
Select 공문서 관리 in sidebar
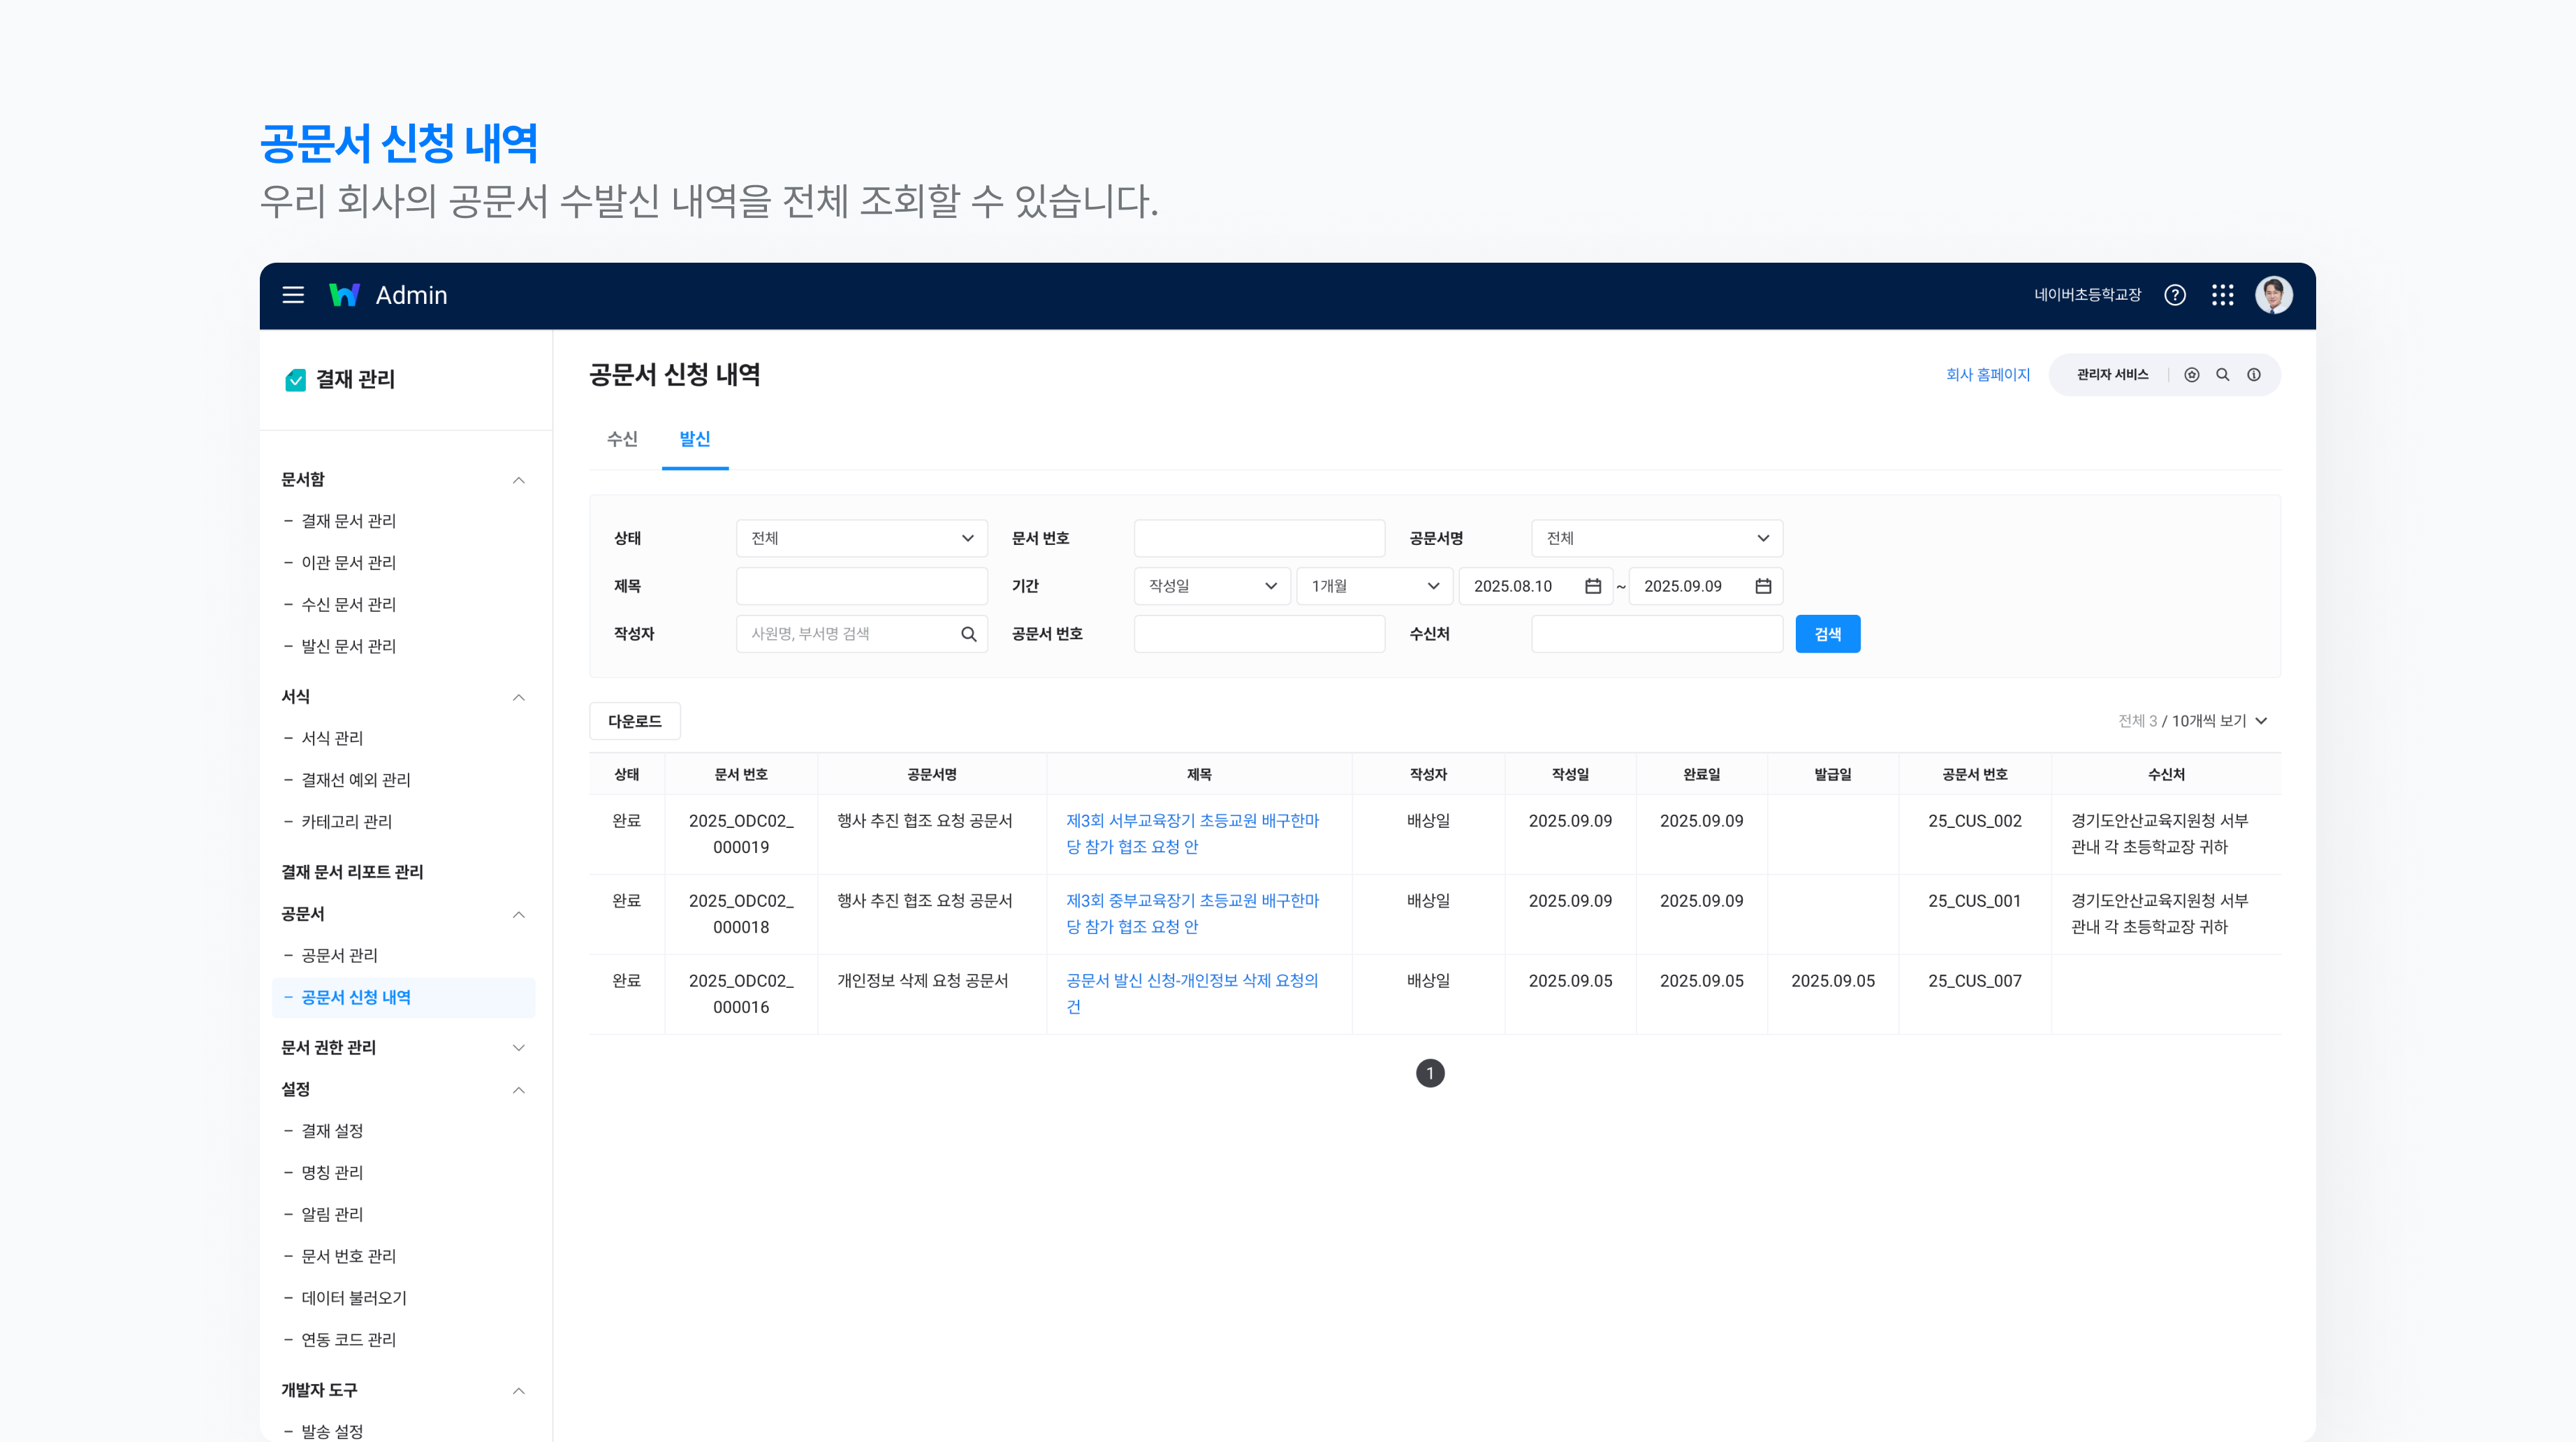(339, 955)
